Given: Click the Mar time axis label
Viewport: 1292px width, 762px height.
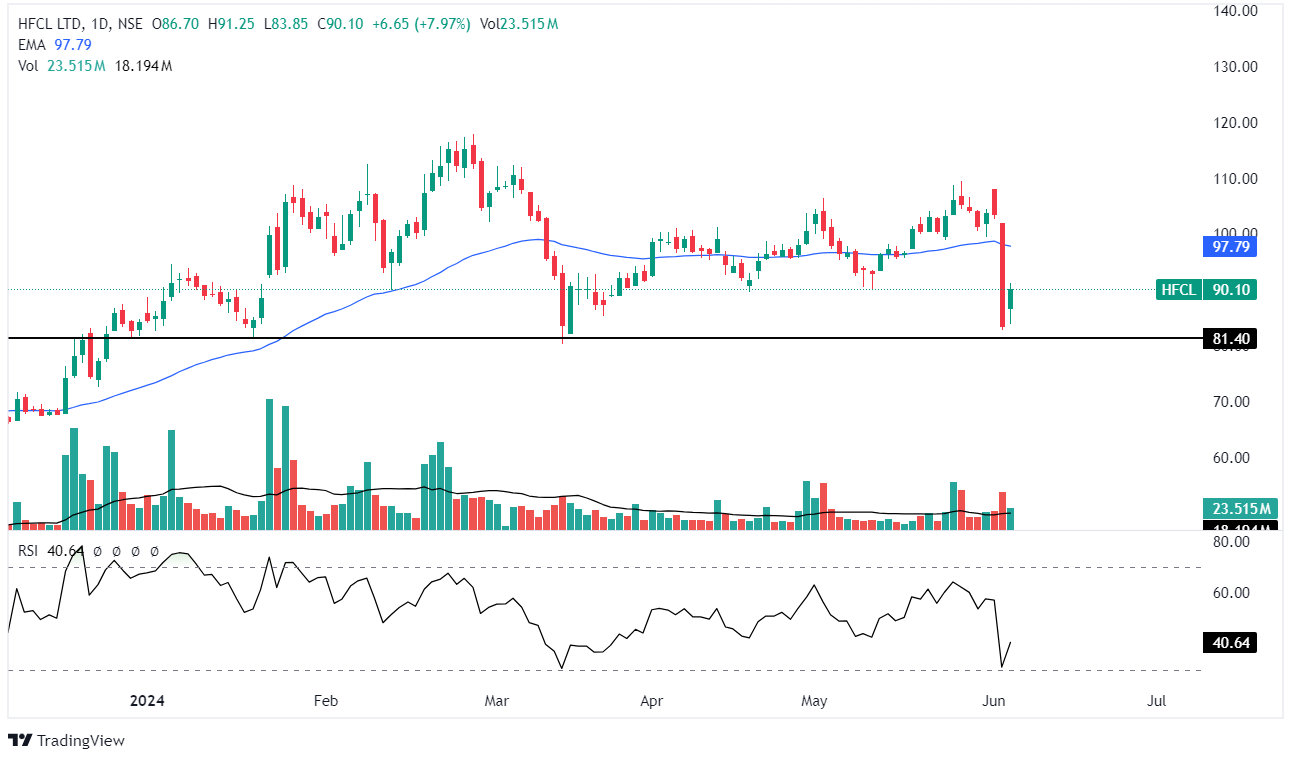Looking at the screenshot, I should coord(497,701).
